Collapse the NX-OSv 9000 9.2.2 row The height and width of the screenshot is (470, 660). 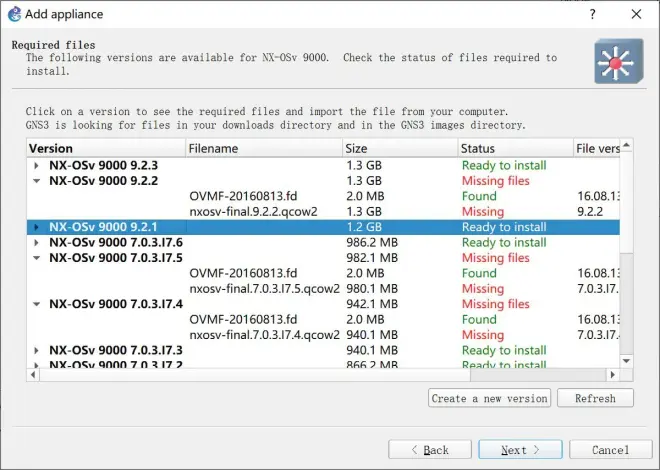37,181
